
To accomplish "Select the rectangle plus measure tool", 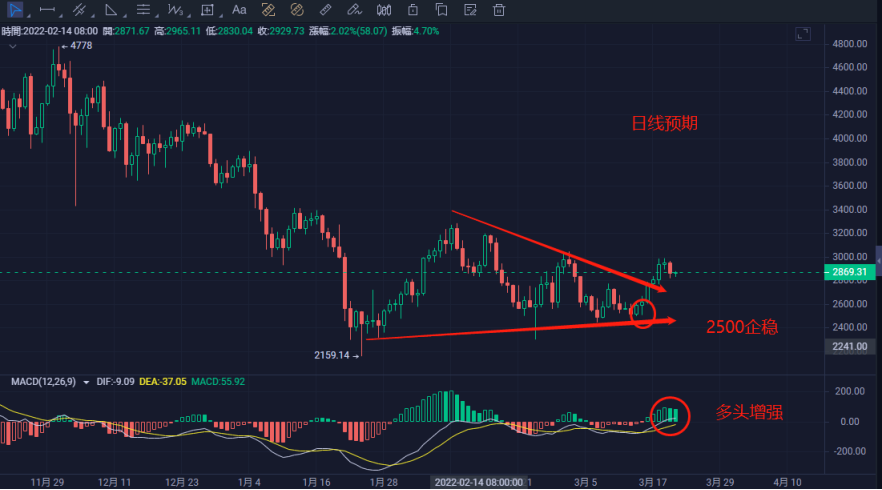I will (207, 10).
